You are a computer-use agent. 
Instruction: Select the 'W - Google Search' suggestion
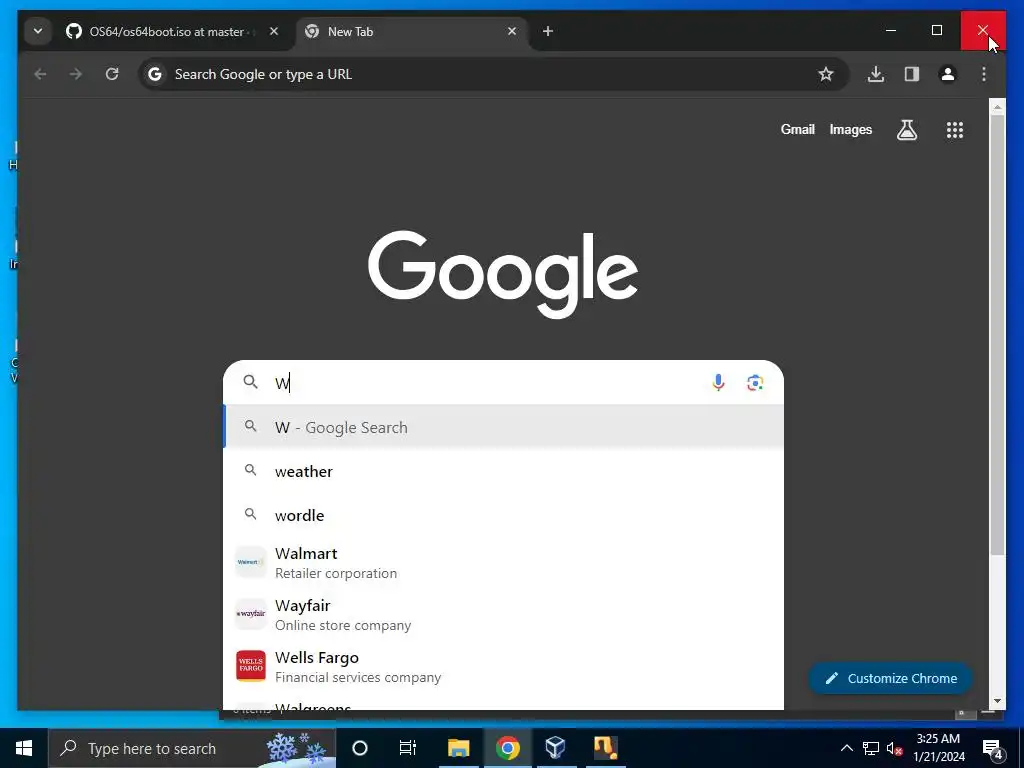pos(504,427)
